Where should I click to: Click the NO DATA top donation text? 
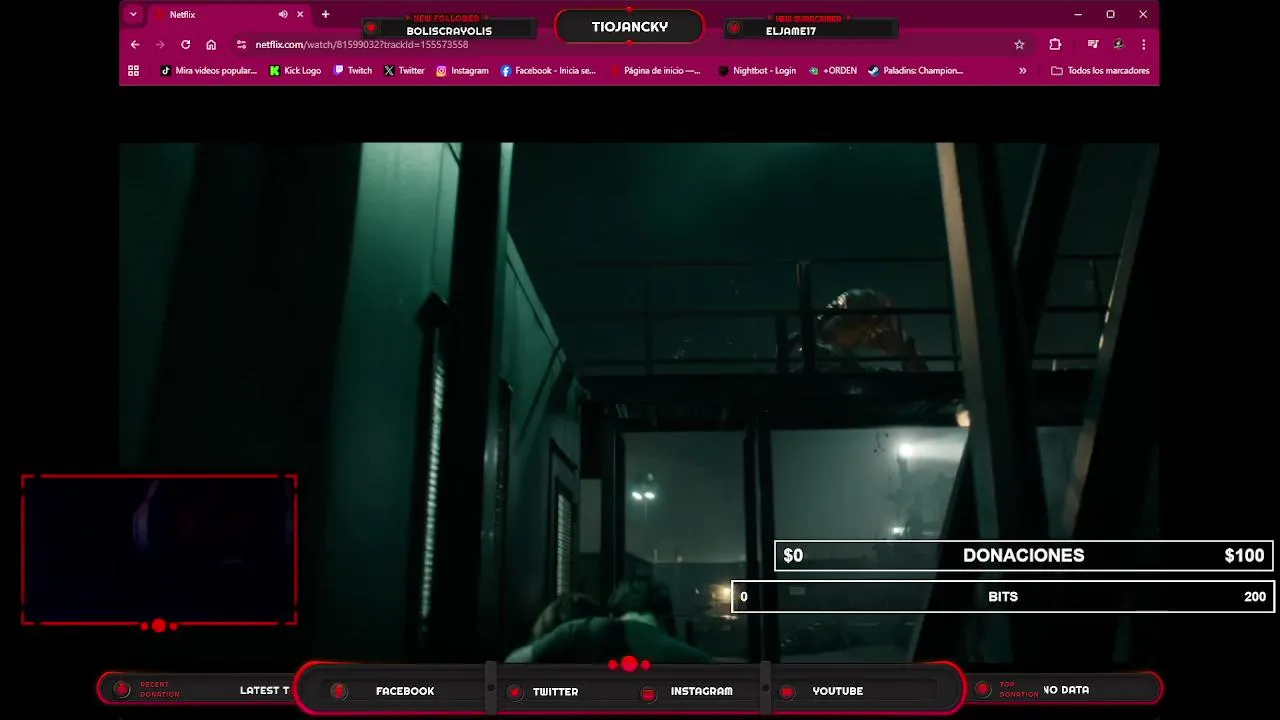[x=1066, y=690]
